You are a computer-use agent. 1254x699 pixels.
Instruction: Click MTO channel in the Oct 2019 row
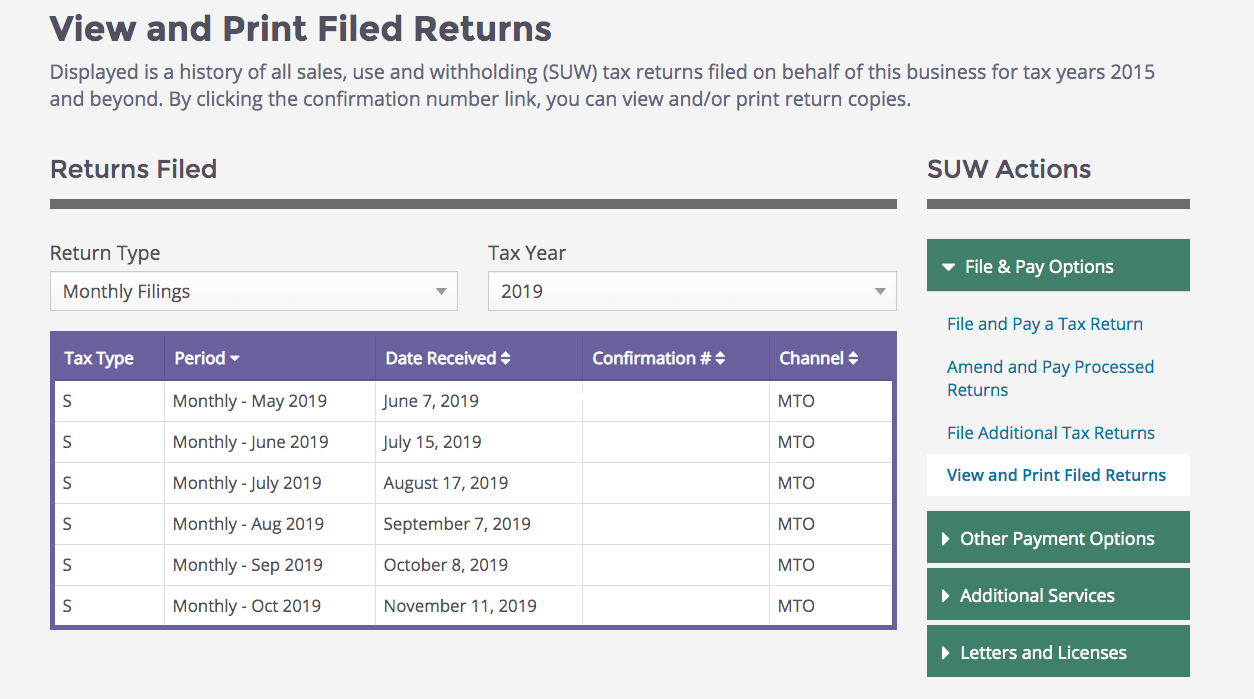[x=831, y=606]
